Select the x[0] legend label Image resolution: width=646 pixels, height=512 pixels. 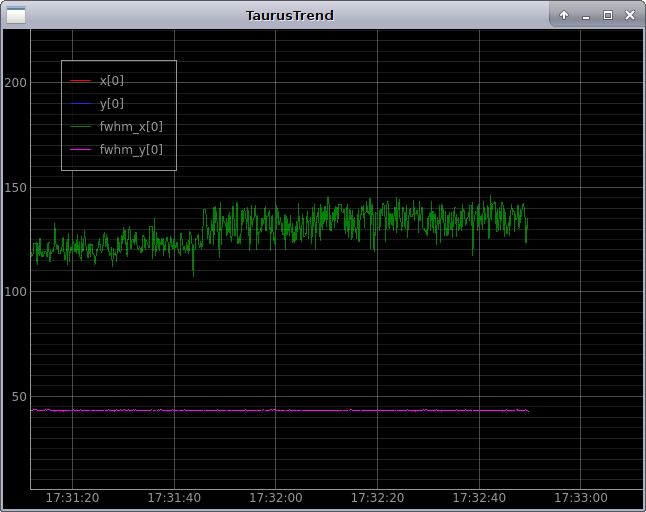112,81
